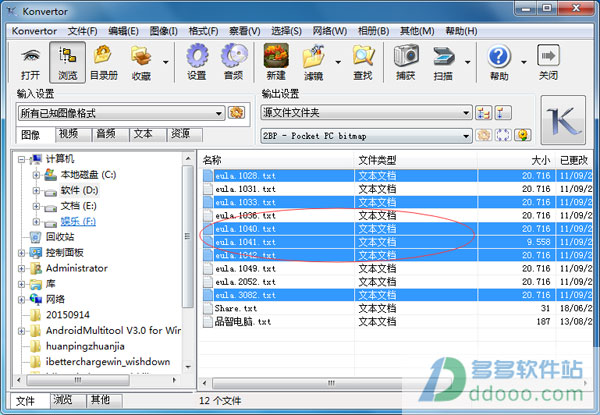Open the 网络(W) menu
Image resolution: width=600 pixels, height=415 pixels.
(x=329, y=31)
